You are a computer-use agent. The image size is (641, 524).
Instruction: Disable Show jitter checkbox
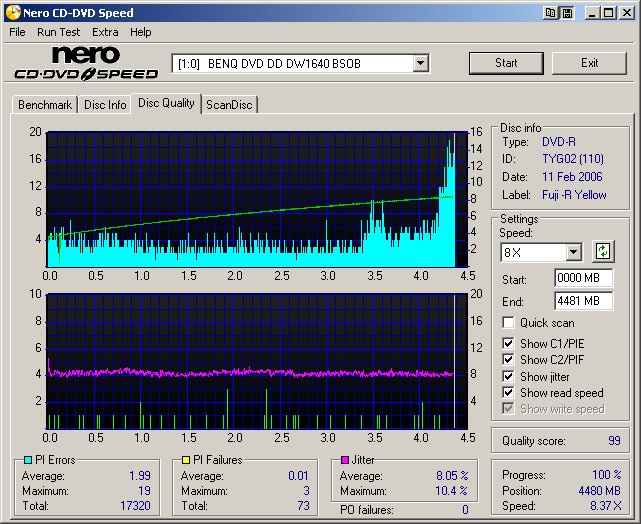508,376
